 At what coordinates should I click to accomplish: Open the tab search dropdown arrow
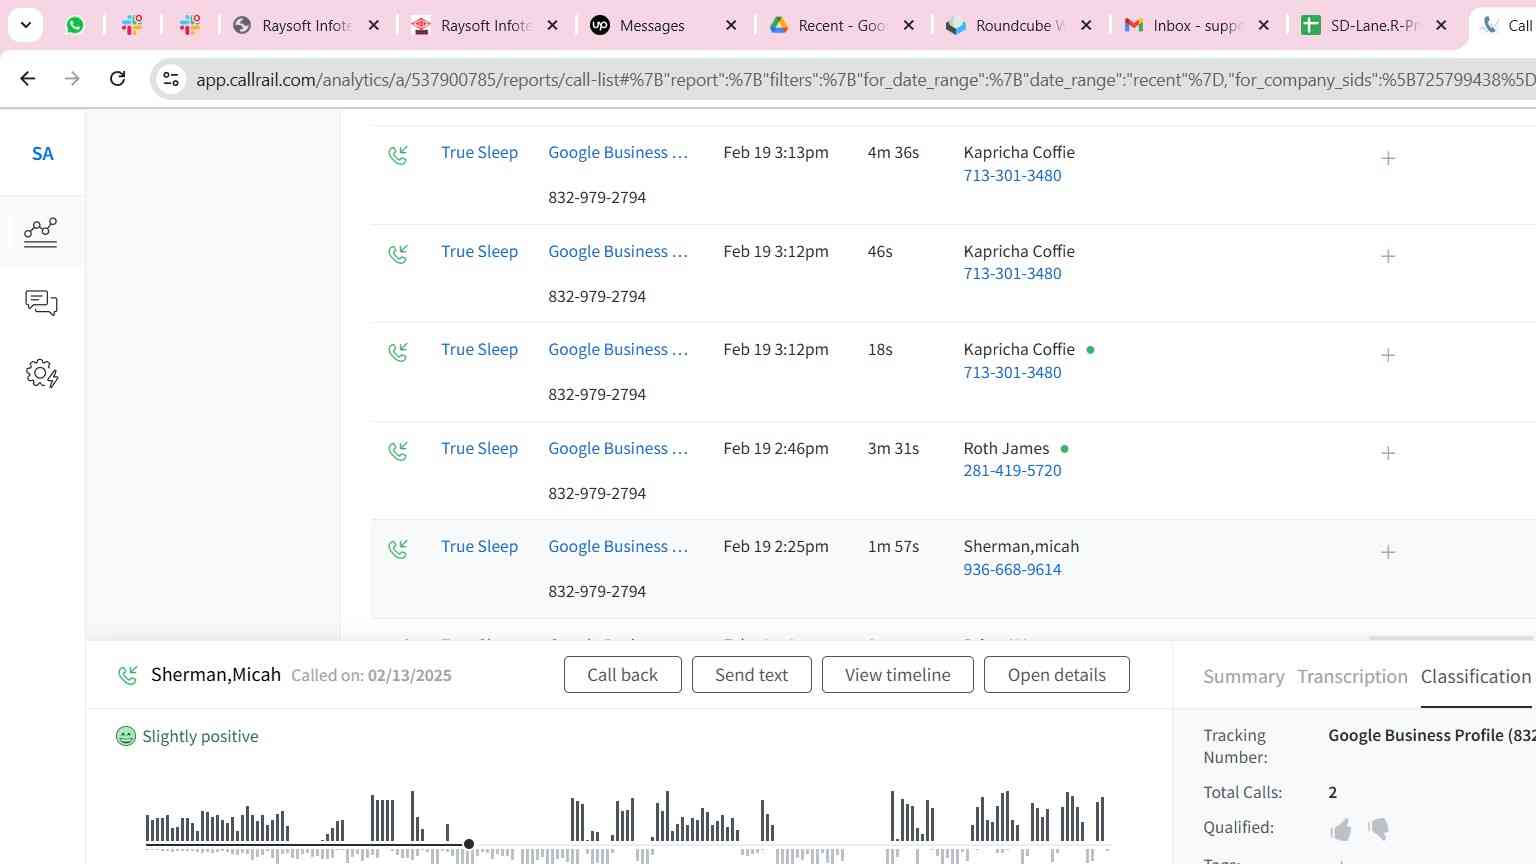25,25
